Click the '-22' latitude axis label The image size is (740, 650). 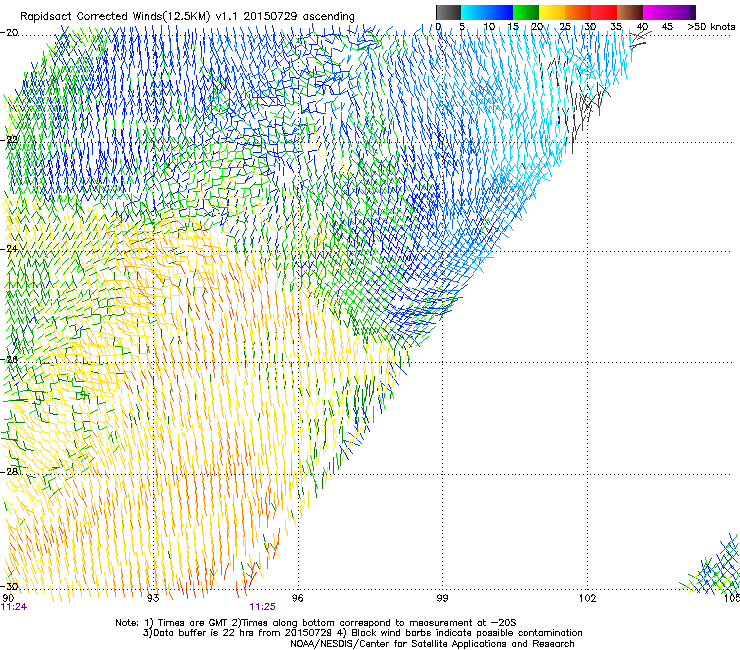click(x=9, y=140)
